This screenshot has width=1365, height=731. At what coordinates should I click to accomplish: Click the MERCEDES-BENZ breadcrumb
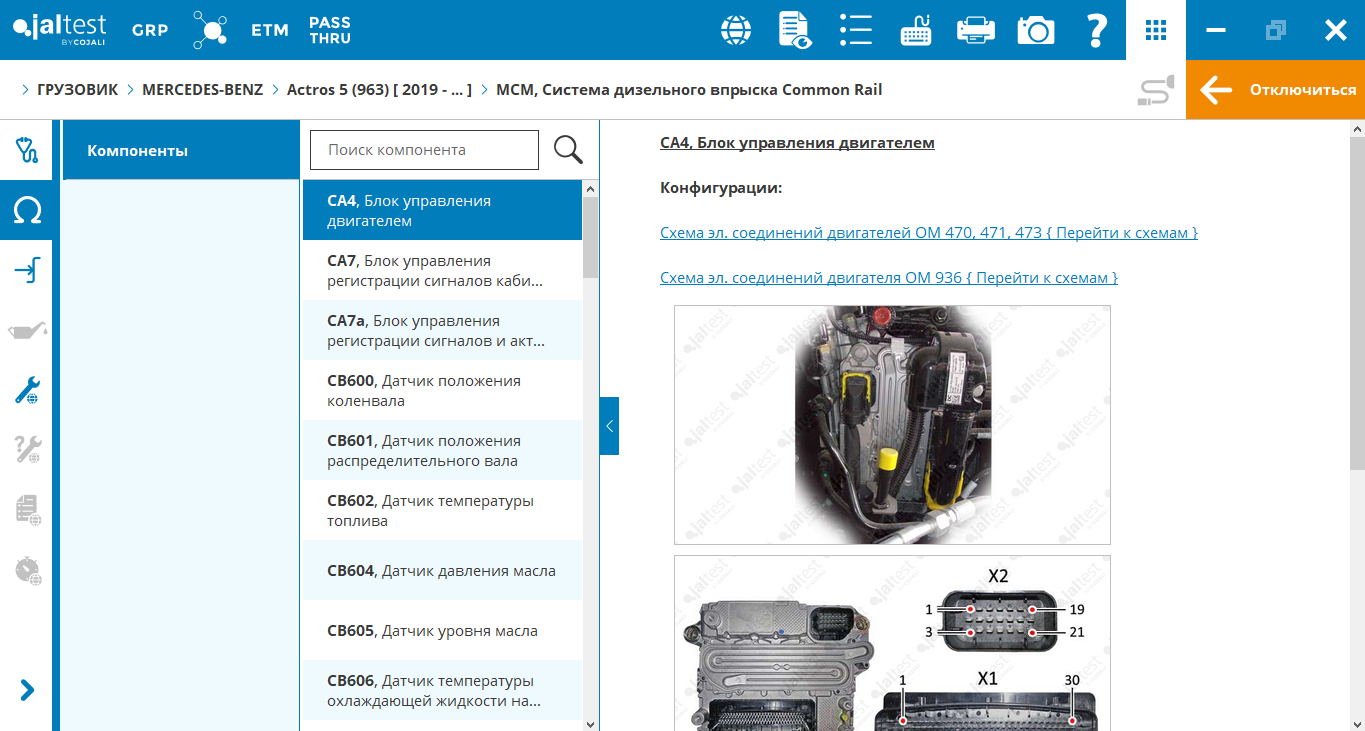tap(203, 90)
